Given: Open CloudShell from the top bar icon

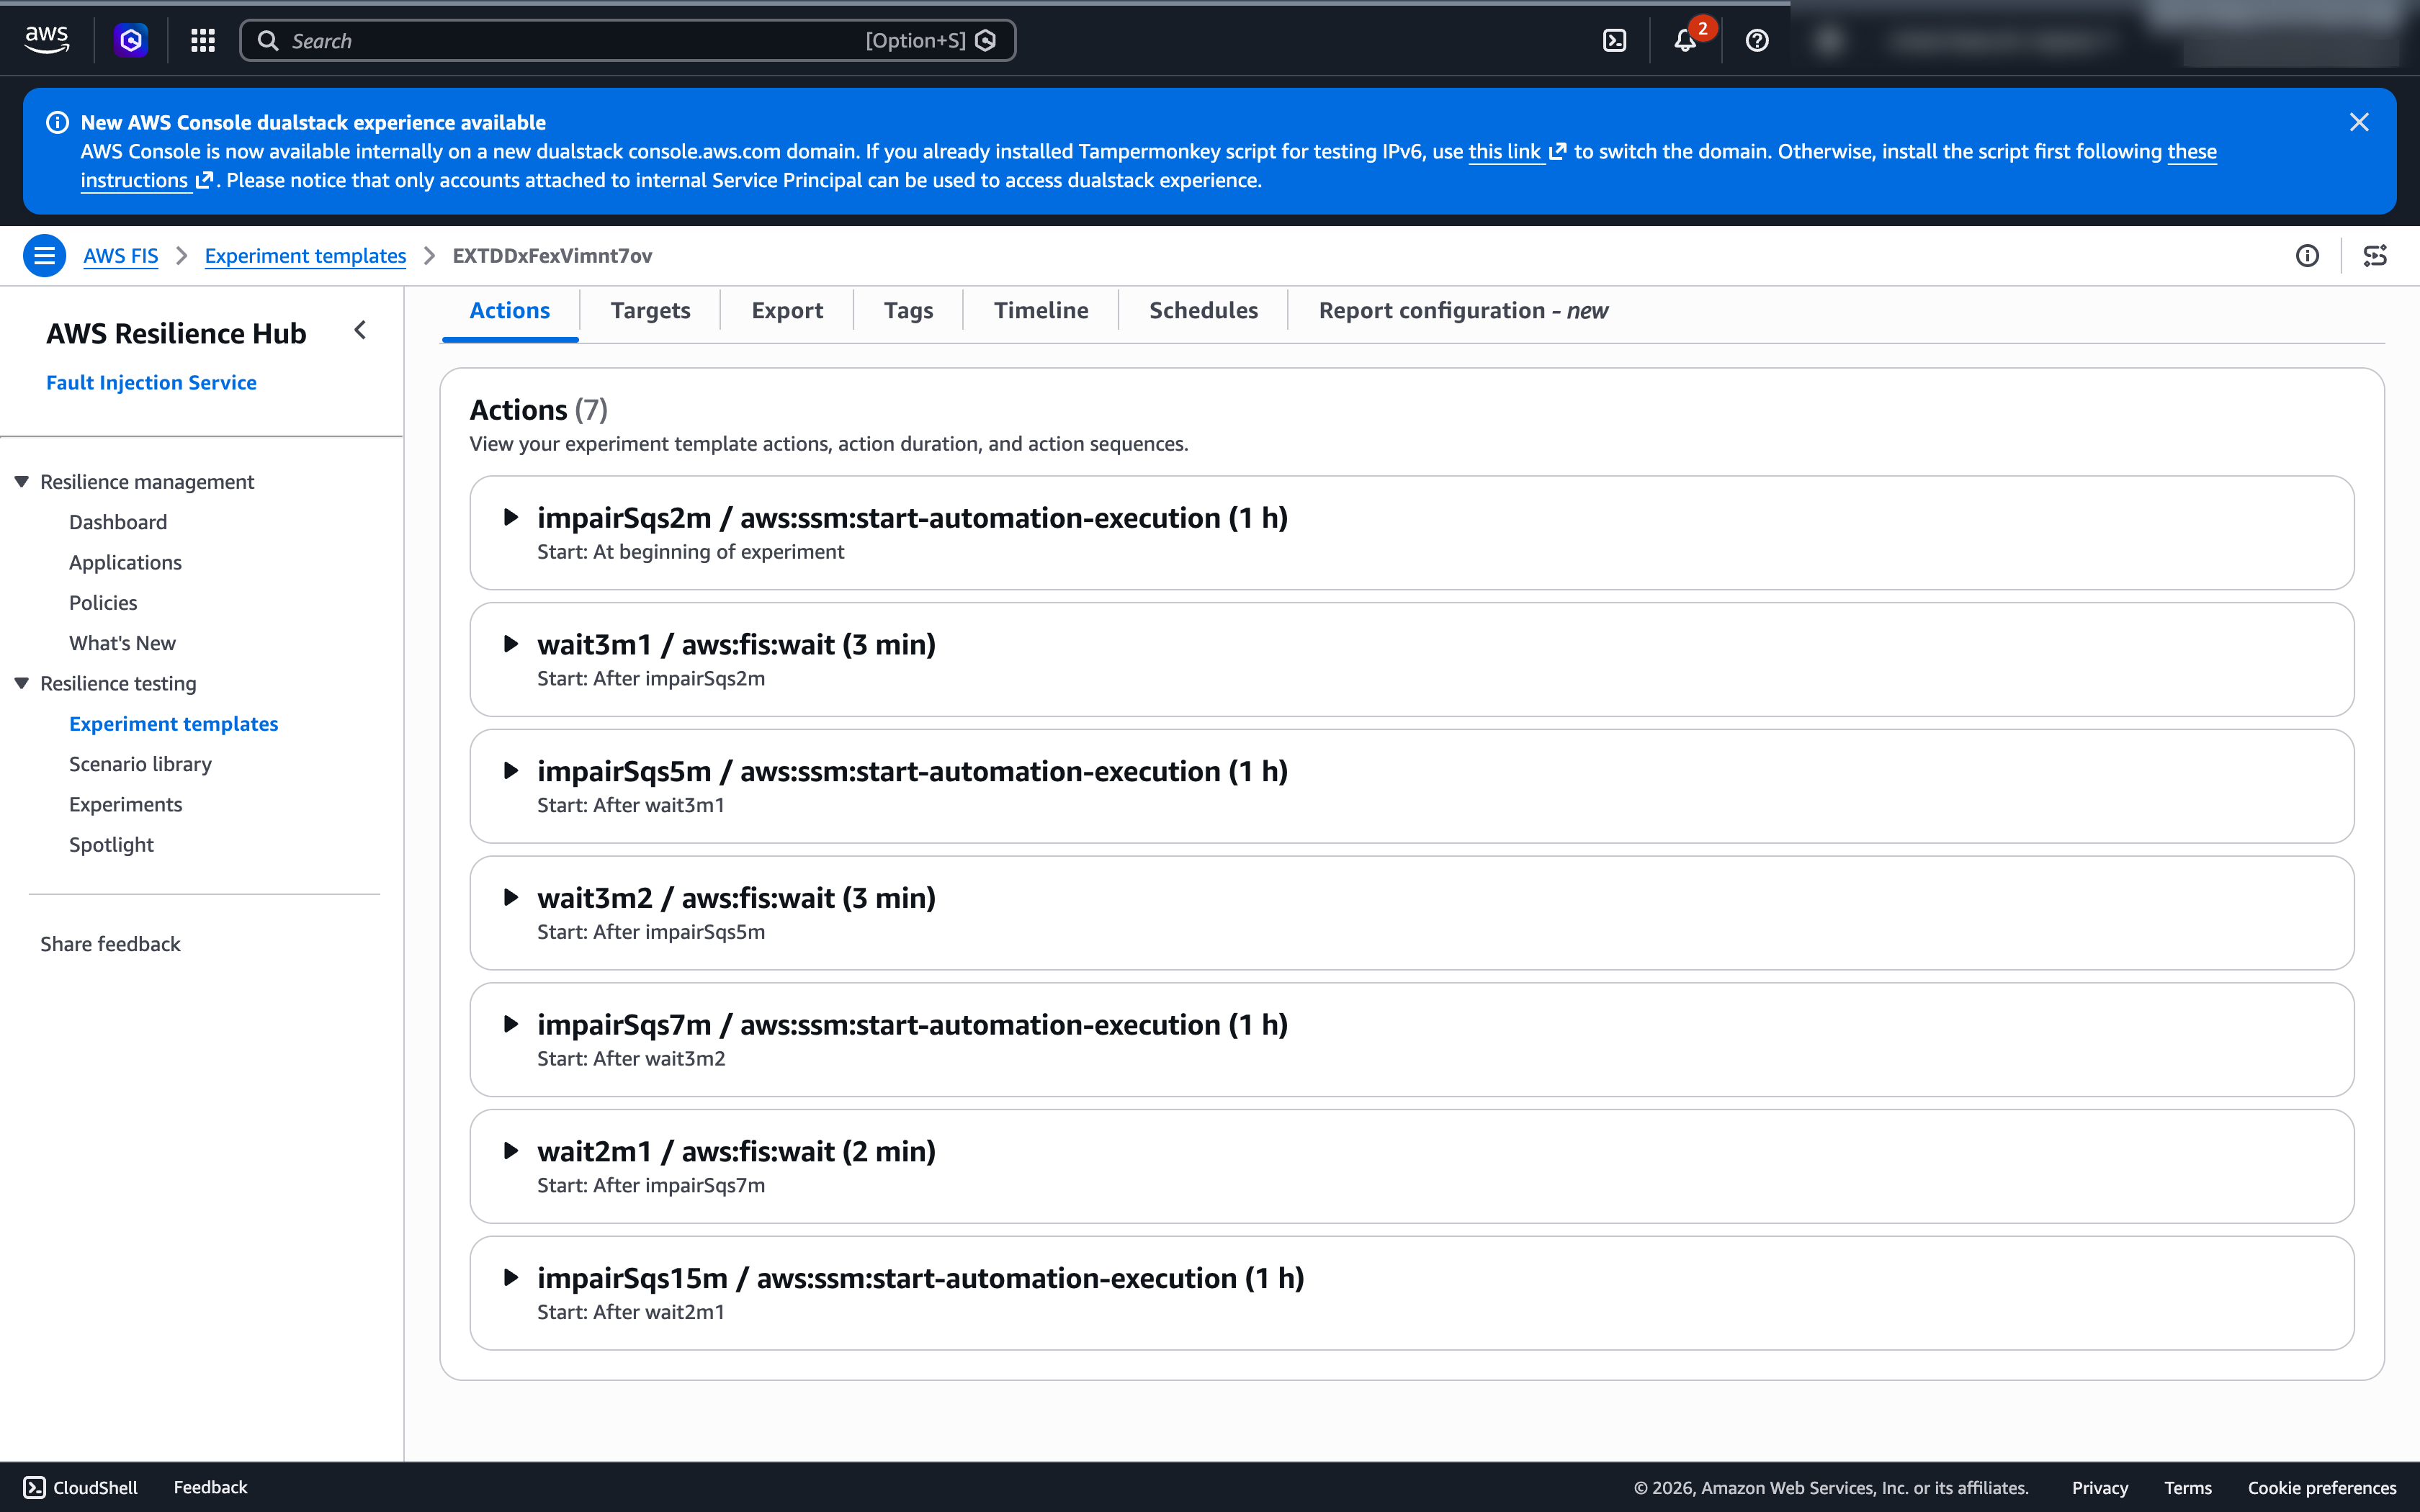Looking at the screenshot, I should point(1615,40).
